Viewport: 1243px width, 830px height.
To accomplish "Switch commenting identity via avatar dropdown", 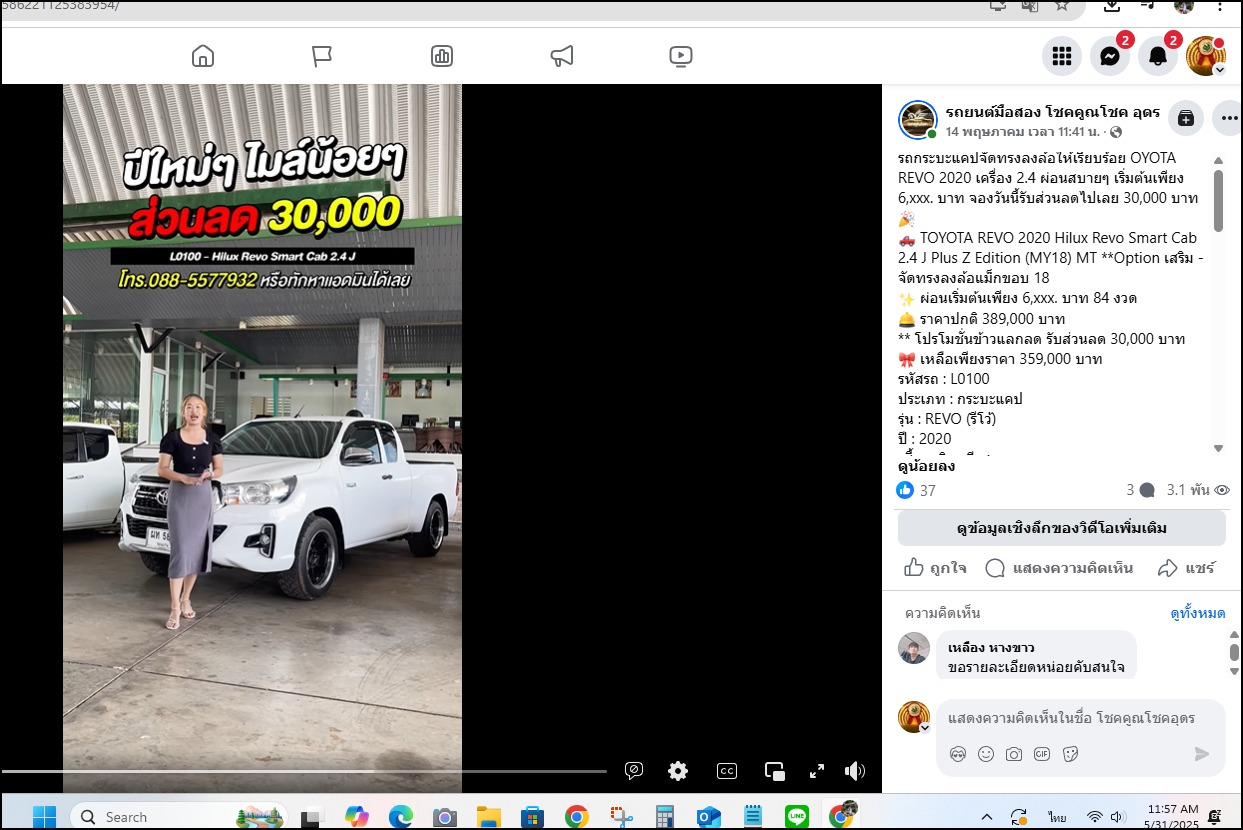I will pyautogui.click(x=915, y=717).
